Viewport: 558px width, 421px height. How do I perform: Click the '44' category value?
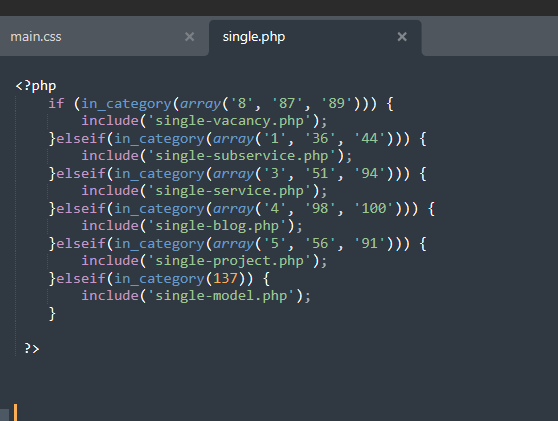click(x=370, y=138)
